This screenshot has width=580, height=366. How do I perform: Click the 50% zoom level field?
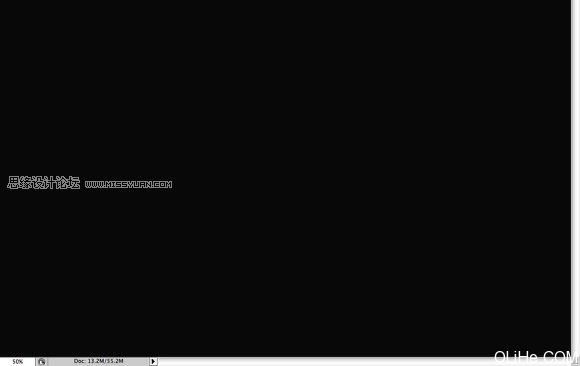pos(17,362)
